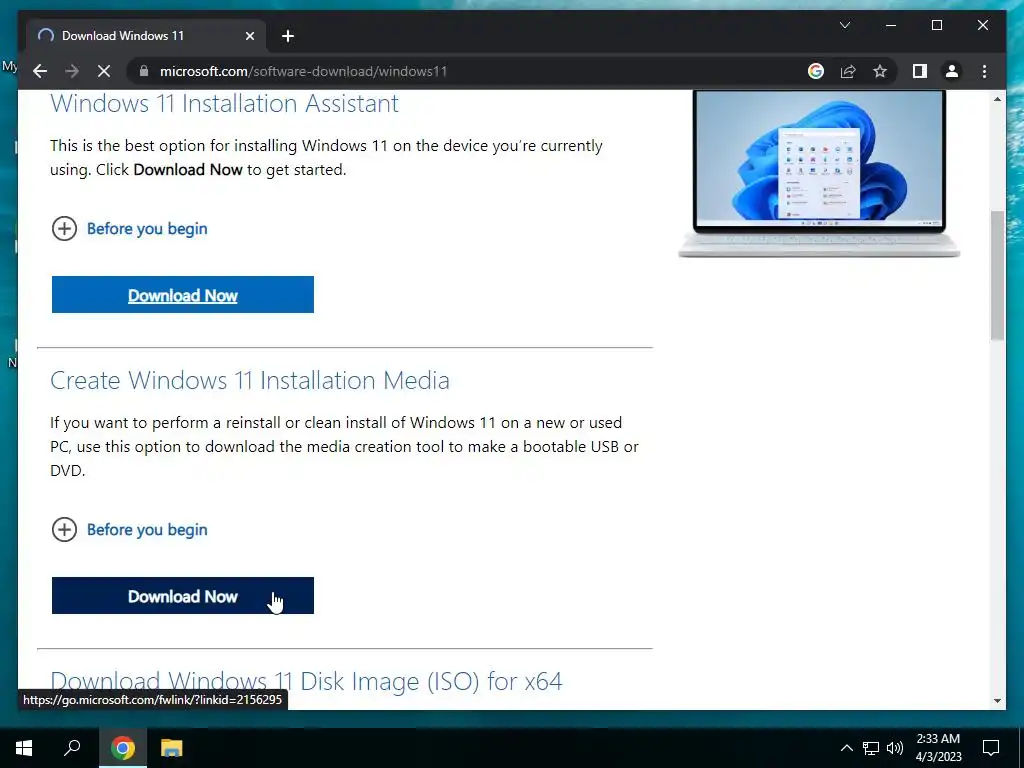Open network status tray icon
Screen dimensions: 1024x768
pos(871,748)
